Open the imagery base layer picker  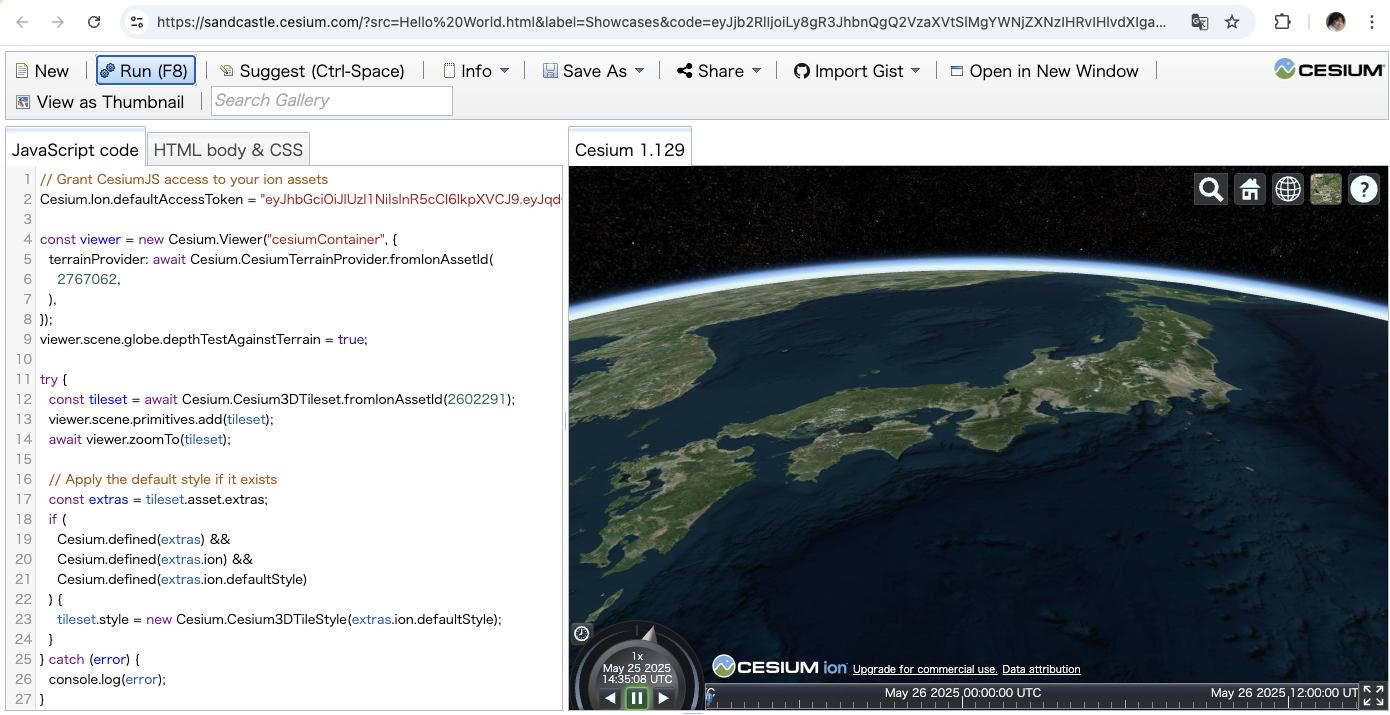[1325, 188]
